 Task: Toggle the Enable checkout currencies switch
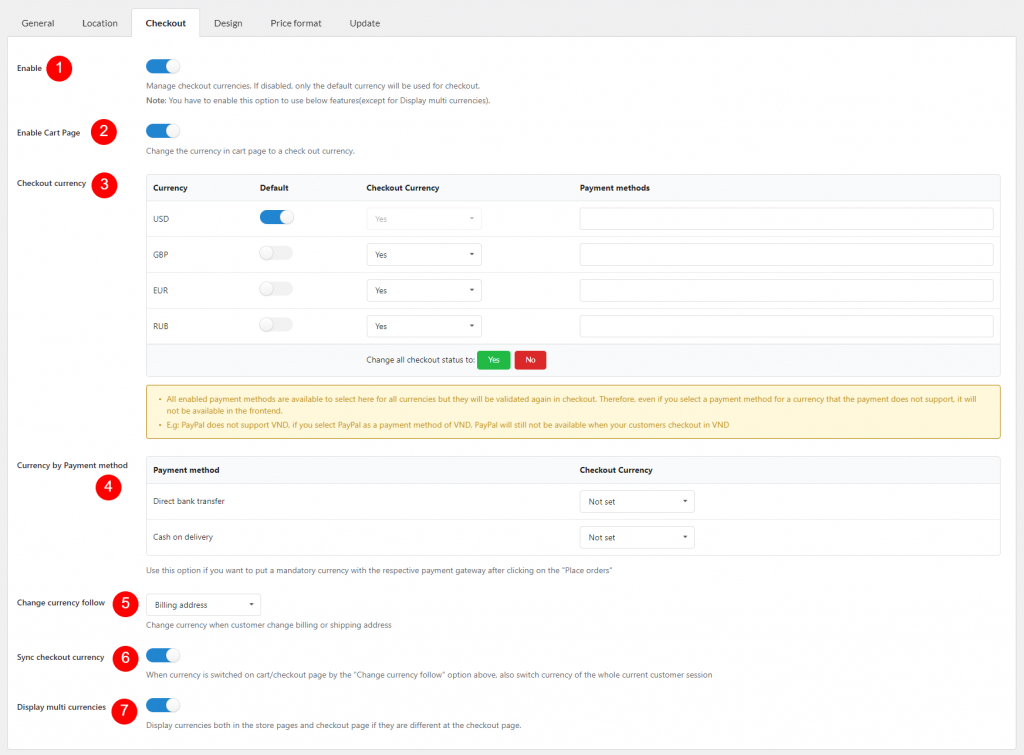pyautogui.click(x=163, y=67)
